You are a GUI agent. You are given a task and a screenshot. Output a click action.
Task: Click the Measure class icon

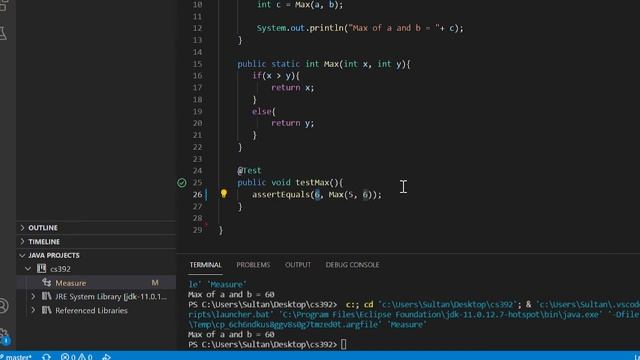(47, 282)
